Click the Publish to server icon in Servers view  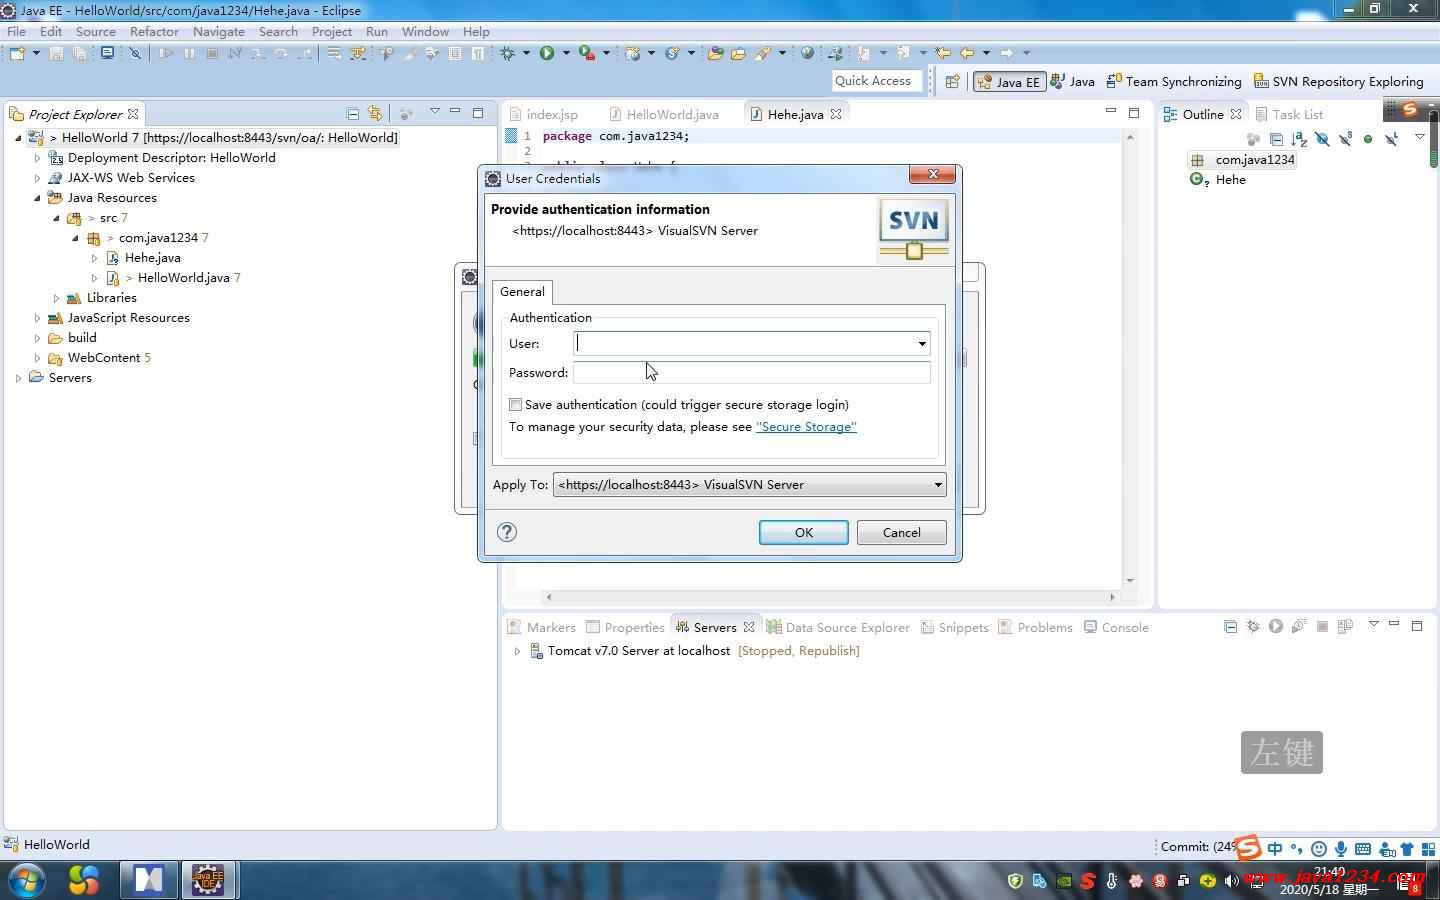(x=1345, y=626)
